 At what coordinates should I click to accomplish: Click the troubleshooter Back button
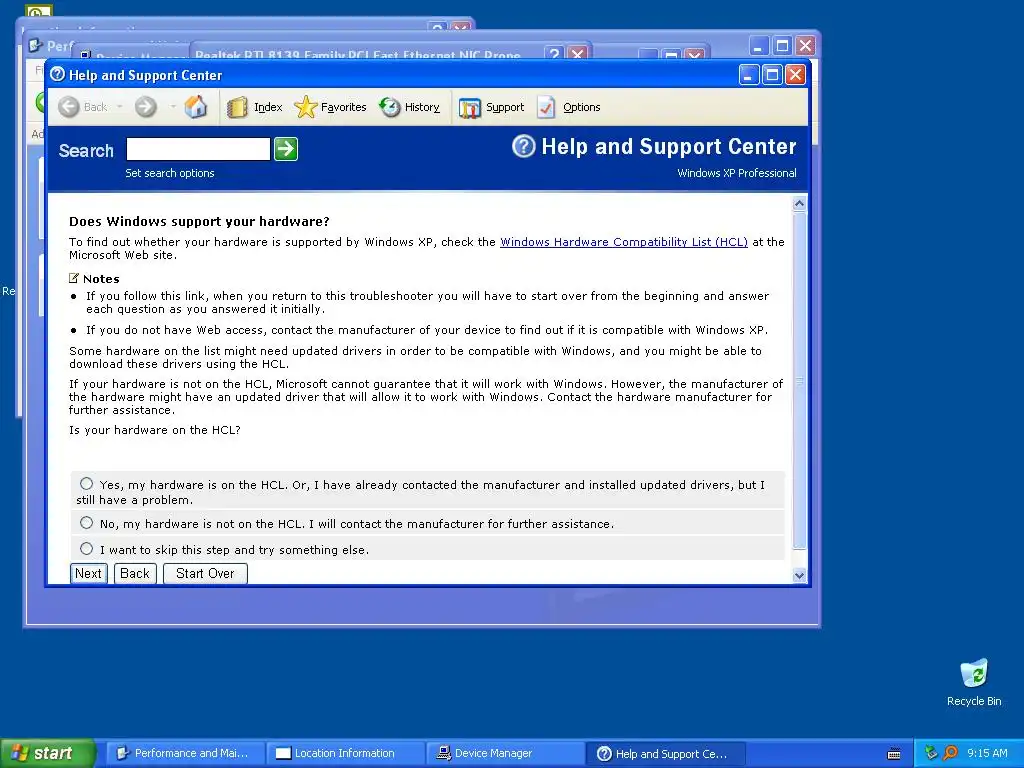135,573
